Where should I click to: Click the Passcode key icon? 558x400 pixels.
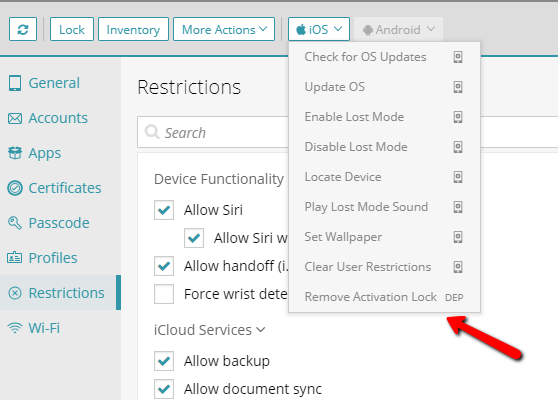pyautogui.click(x=15, y=223)
